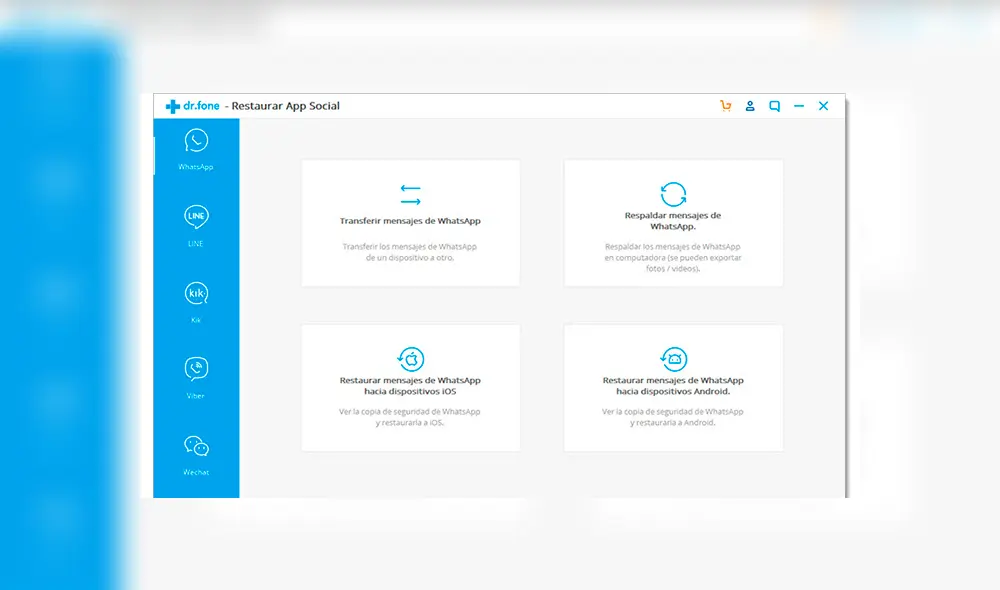This screenshot has width=1000, height=590.
Task: Switch to the Kik sidebar icon
Action: [196, 293]
